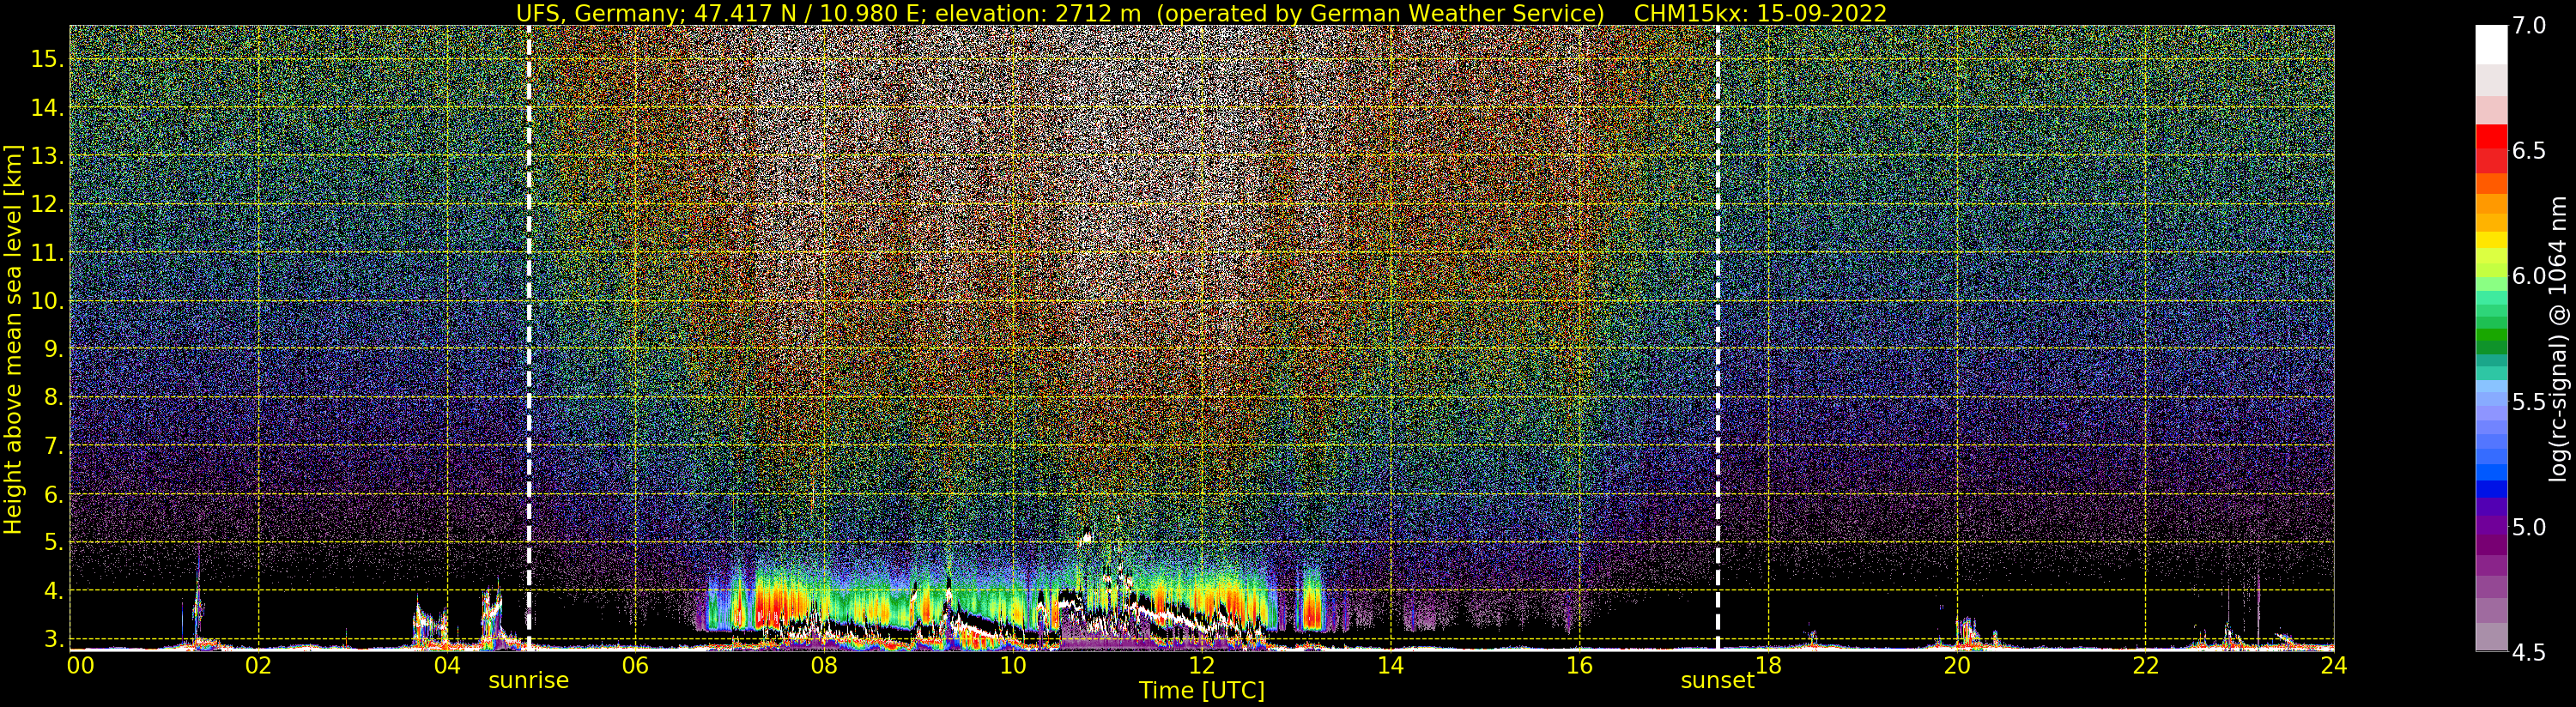Click the 14 time tick label
This screenshot has height=707, width=2576.
click(x=1390, y=665)
